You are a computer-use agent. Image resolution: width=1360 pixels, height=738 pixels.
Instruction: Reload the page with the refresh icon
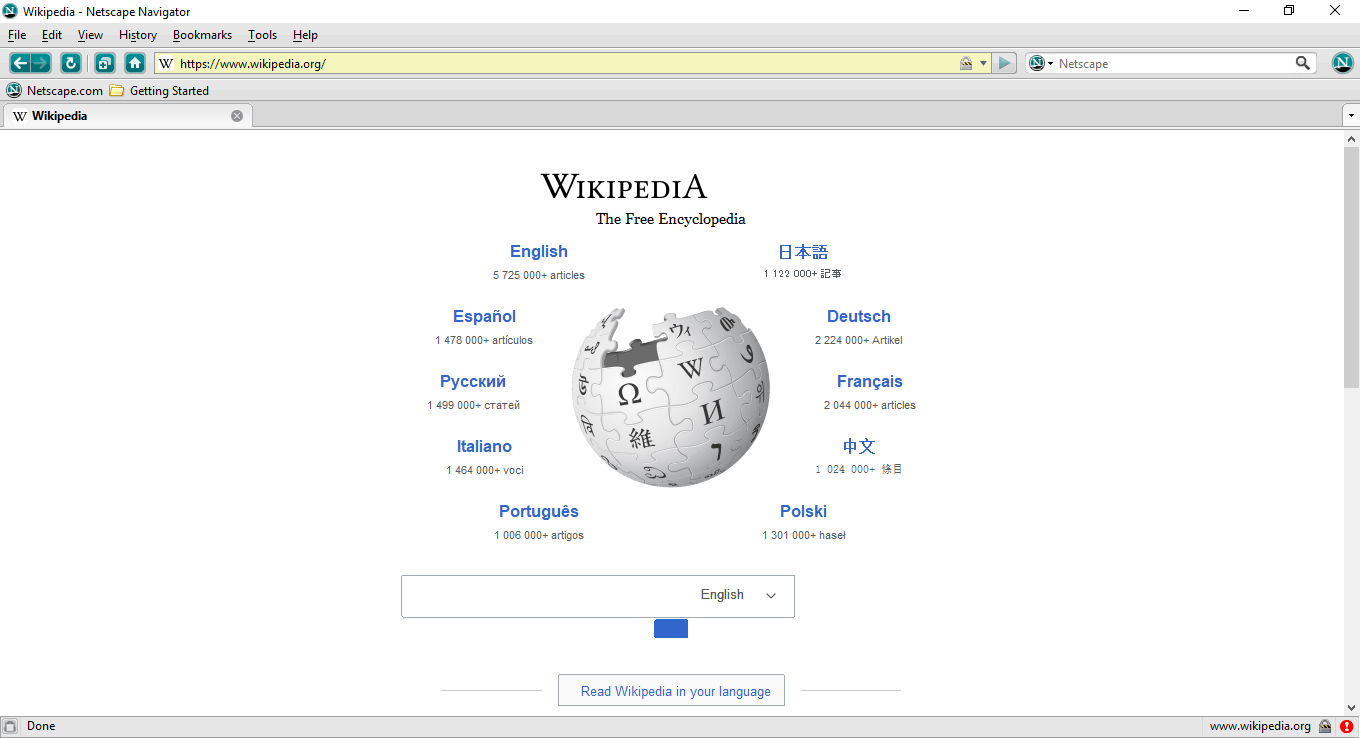(70, 63)
